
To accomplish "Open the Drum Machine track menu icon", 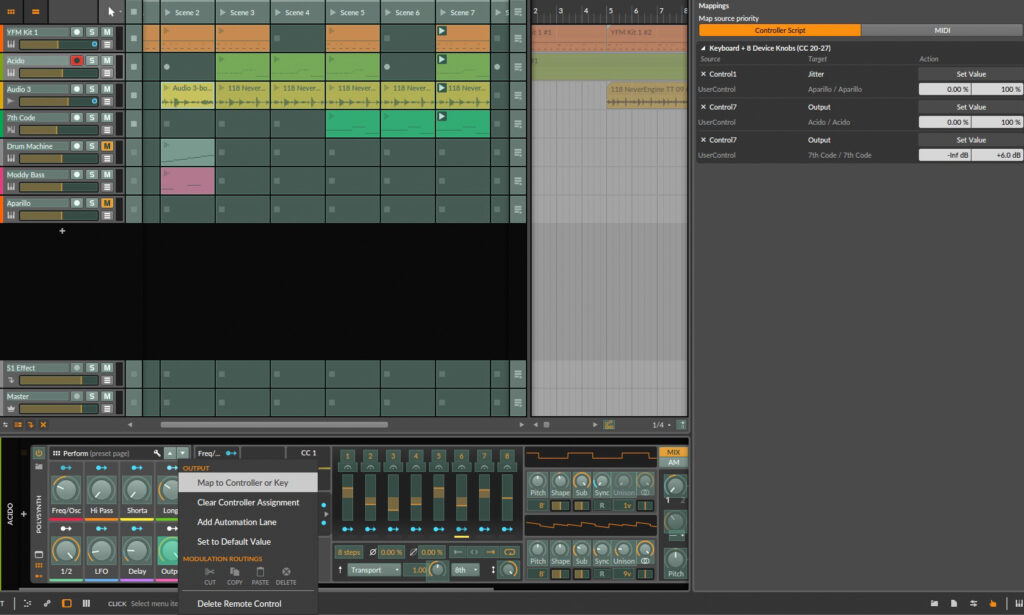I will 107,159.
